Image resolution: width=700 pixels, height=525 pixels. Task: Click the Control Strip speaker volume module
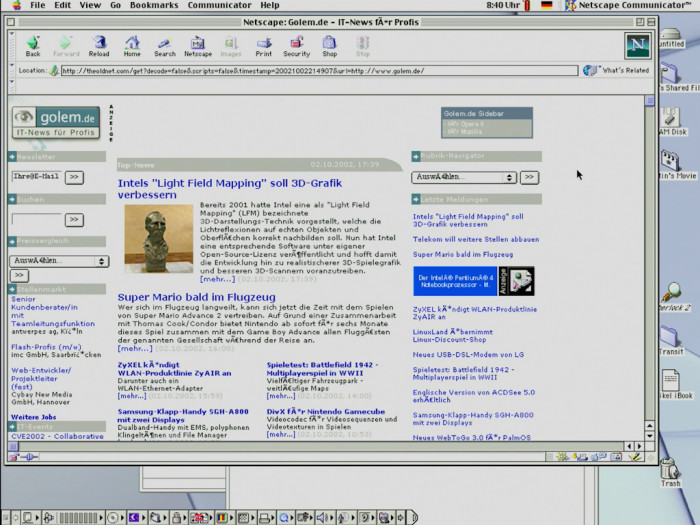[x=324, y=518]
